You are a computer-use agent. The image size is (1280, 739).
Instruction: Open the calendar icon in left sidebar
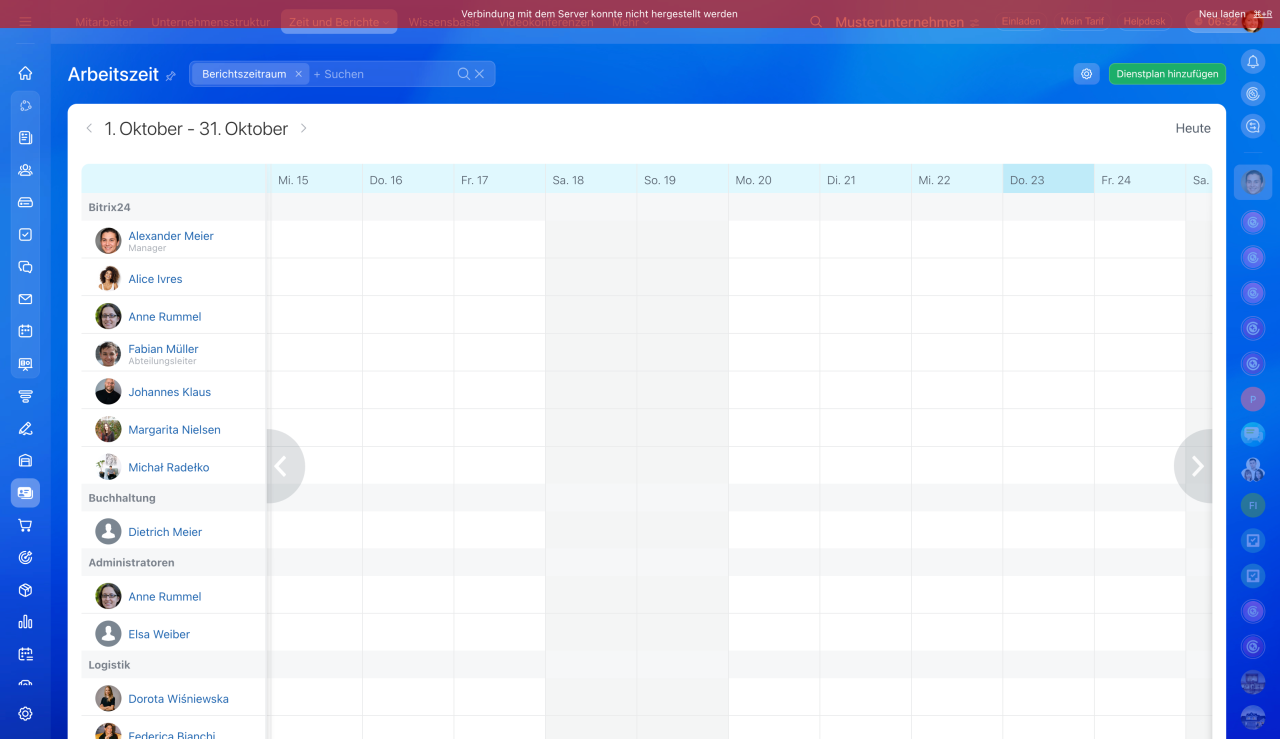[x=25, y=331]
